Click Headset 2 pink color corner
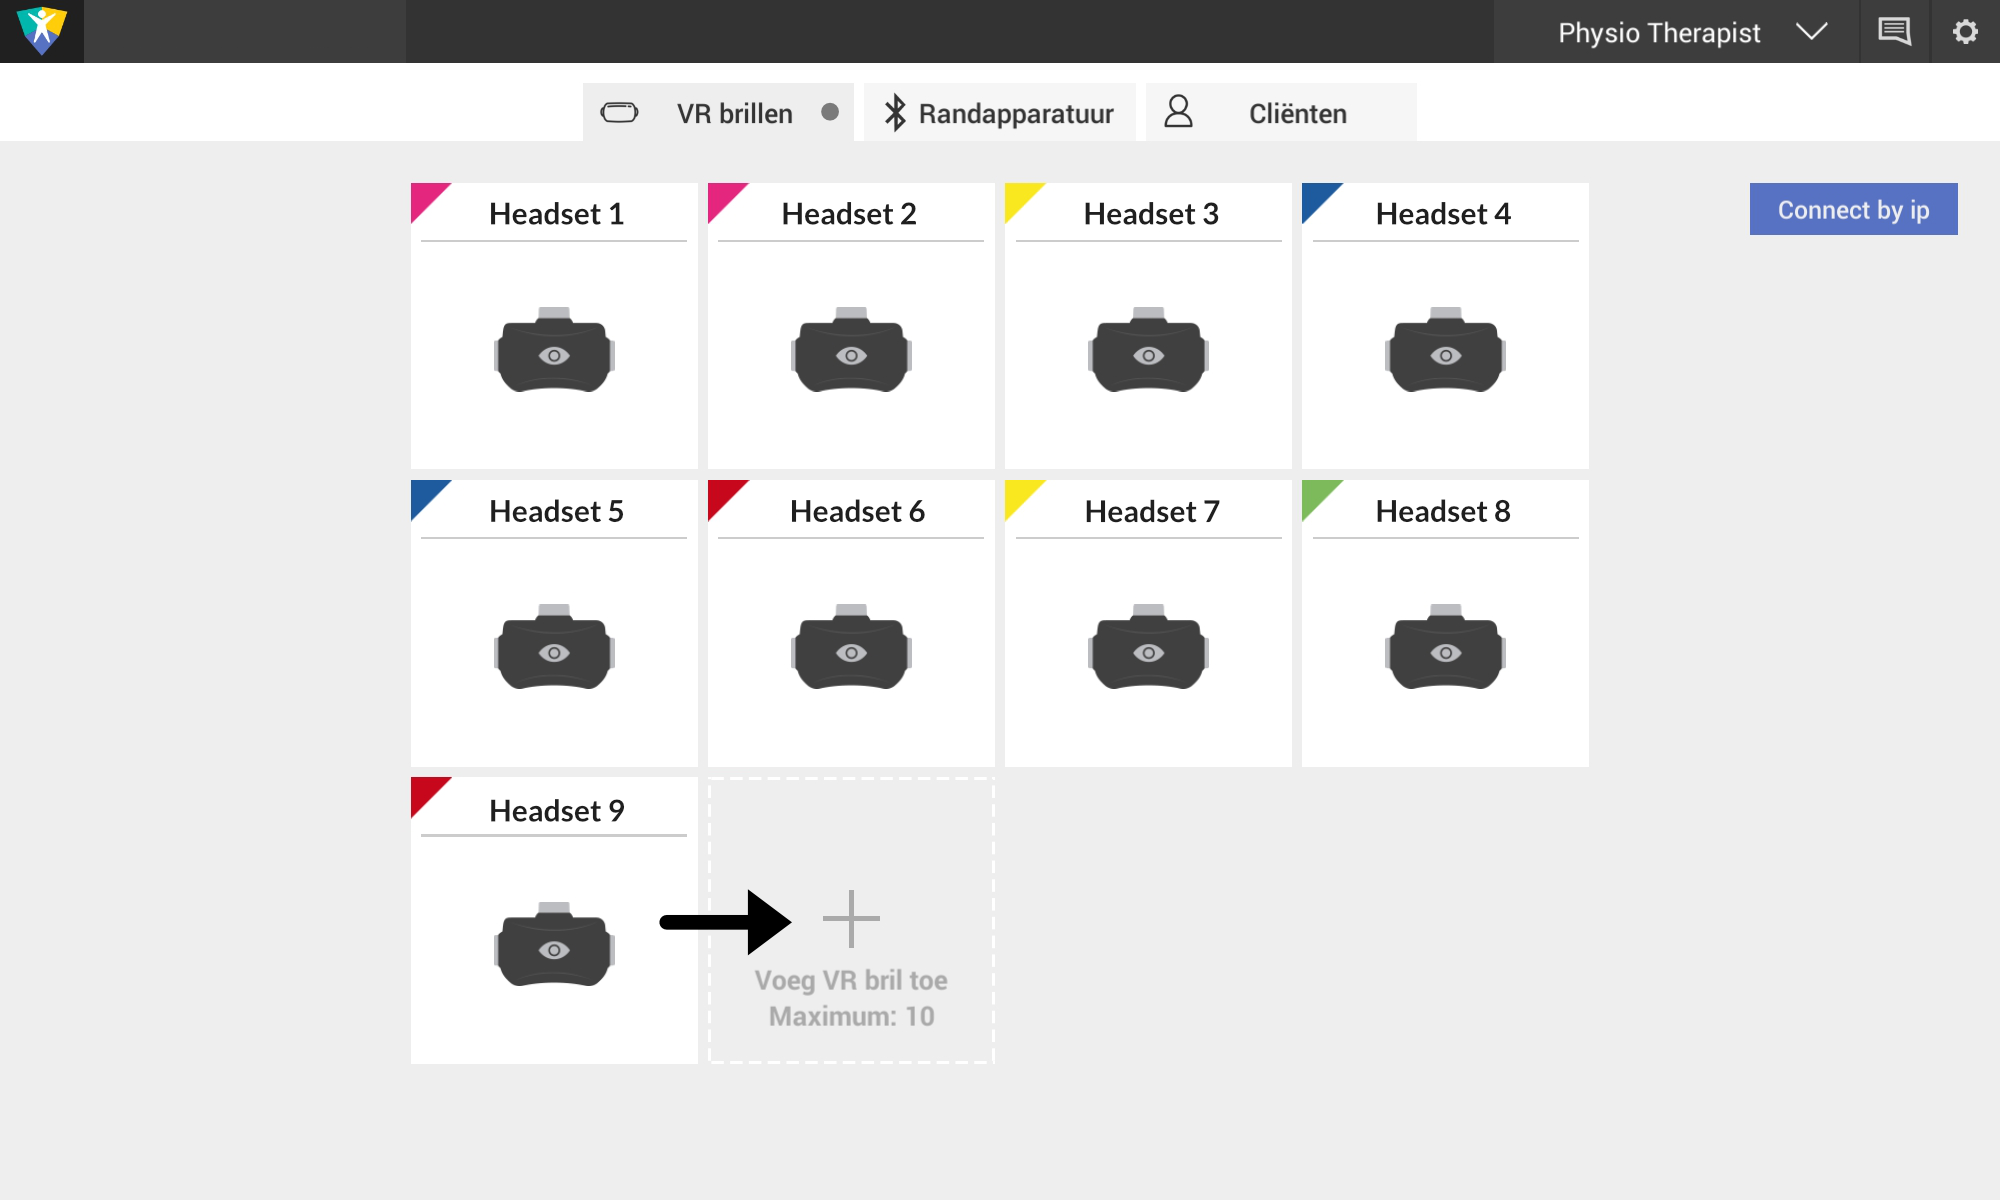 coord(722,196)
